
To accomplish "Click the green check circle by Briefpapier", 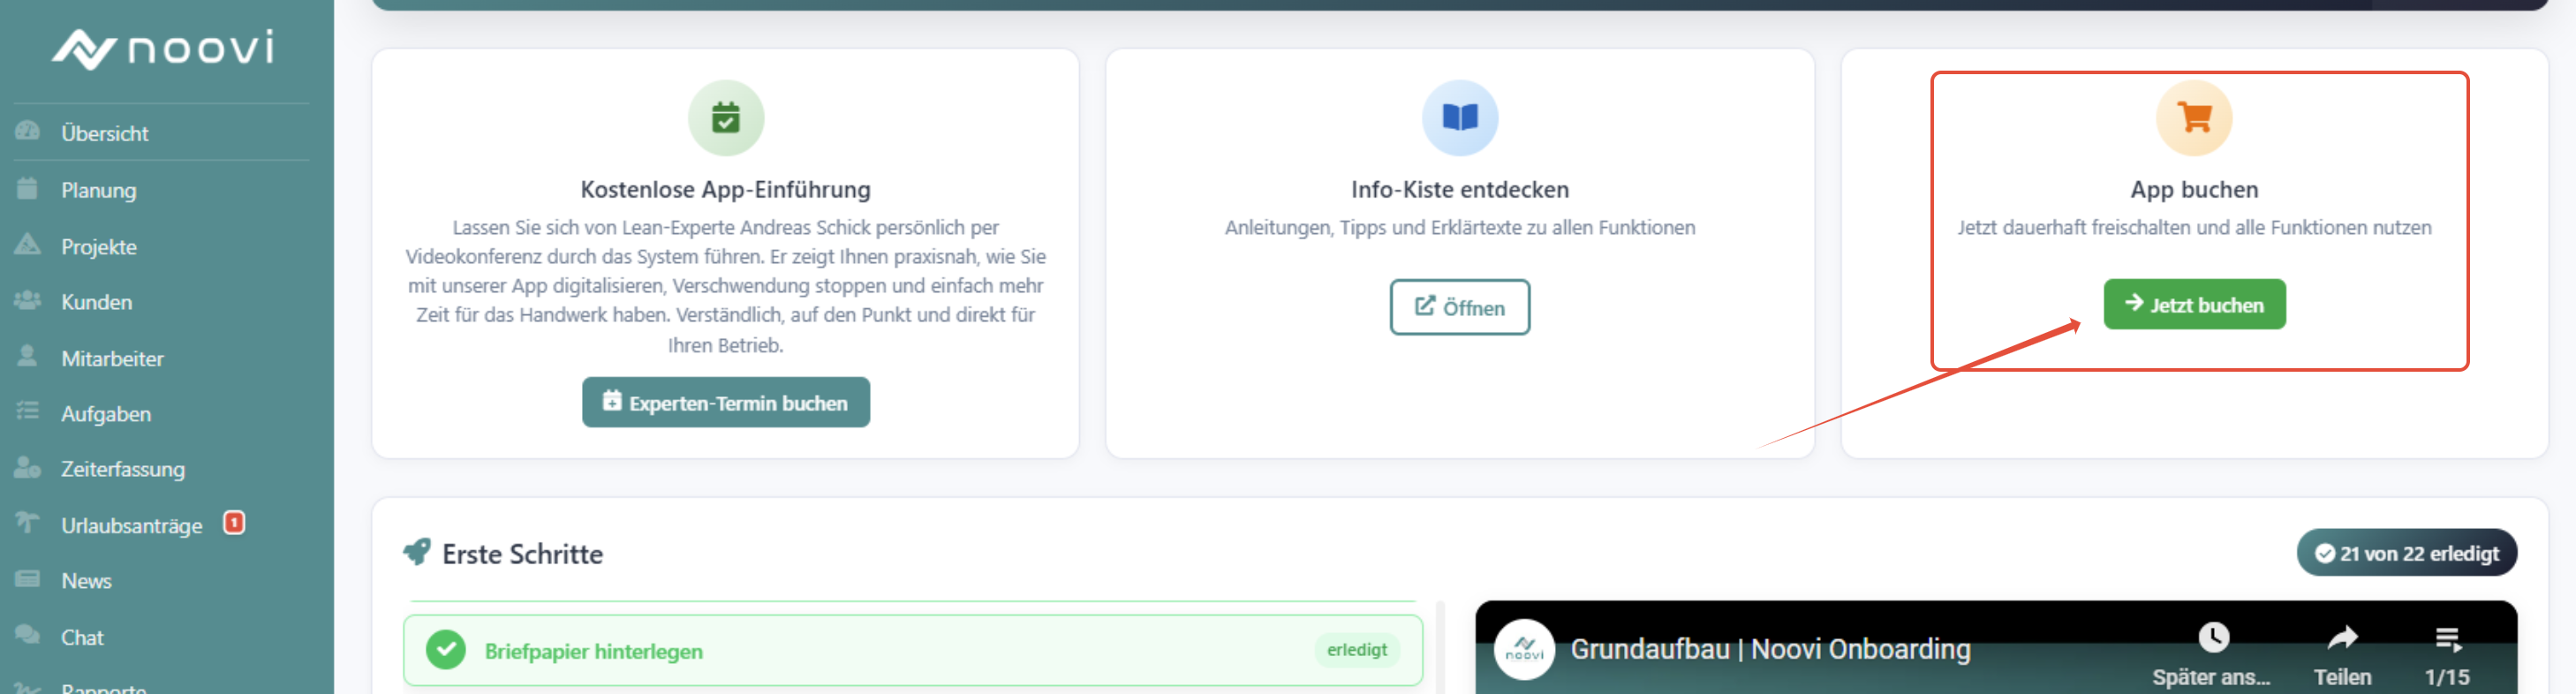I will point(446,650).
